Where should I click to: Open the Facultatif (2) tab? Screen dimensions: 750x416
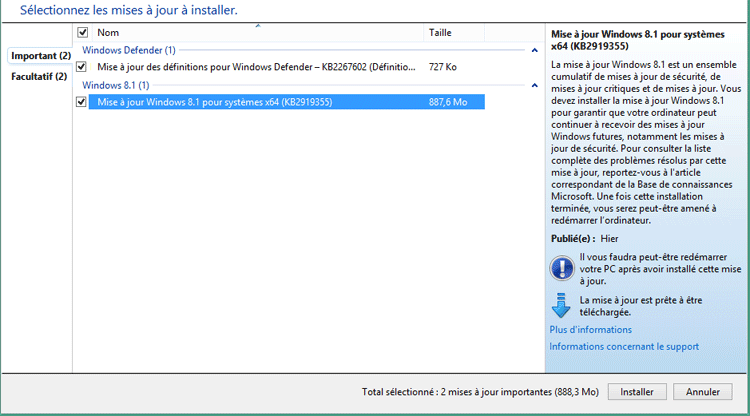coord(40,76)
